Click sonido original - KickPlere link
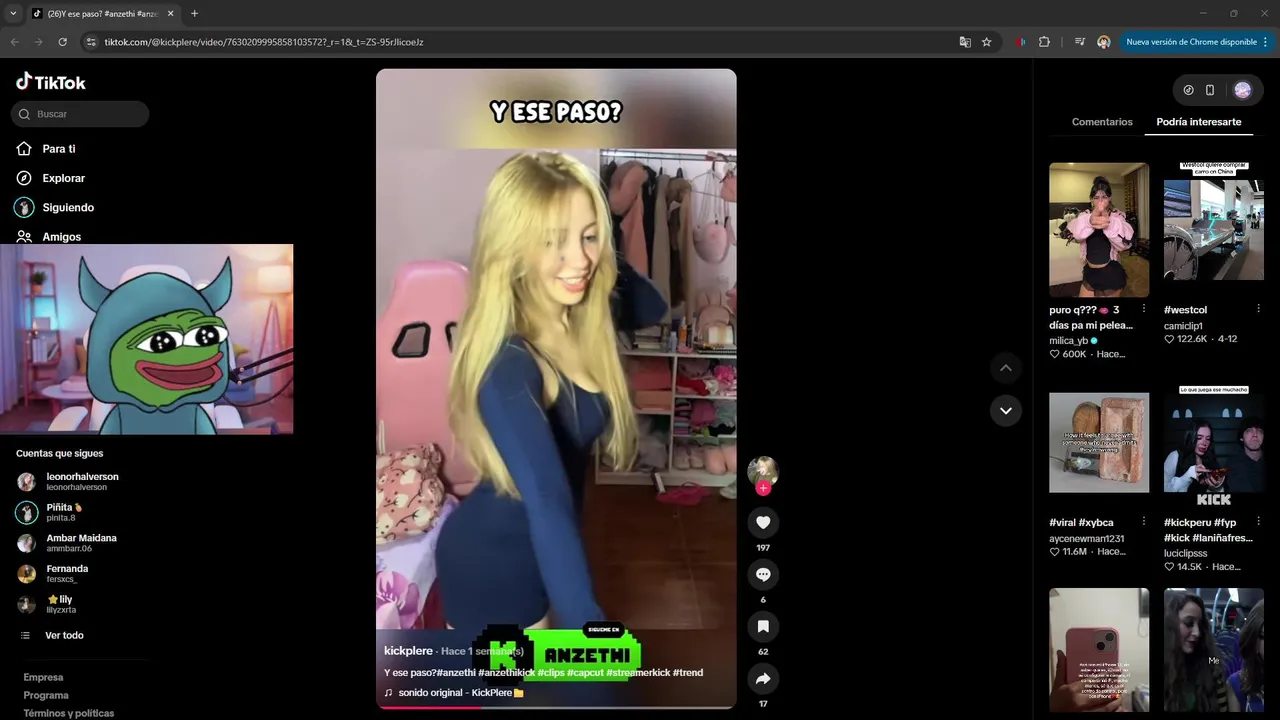 (454, 692)
